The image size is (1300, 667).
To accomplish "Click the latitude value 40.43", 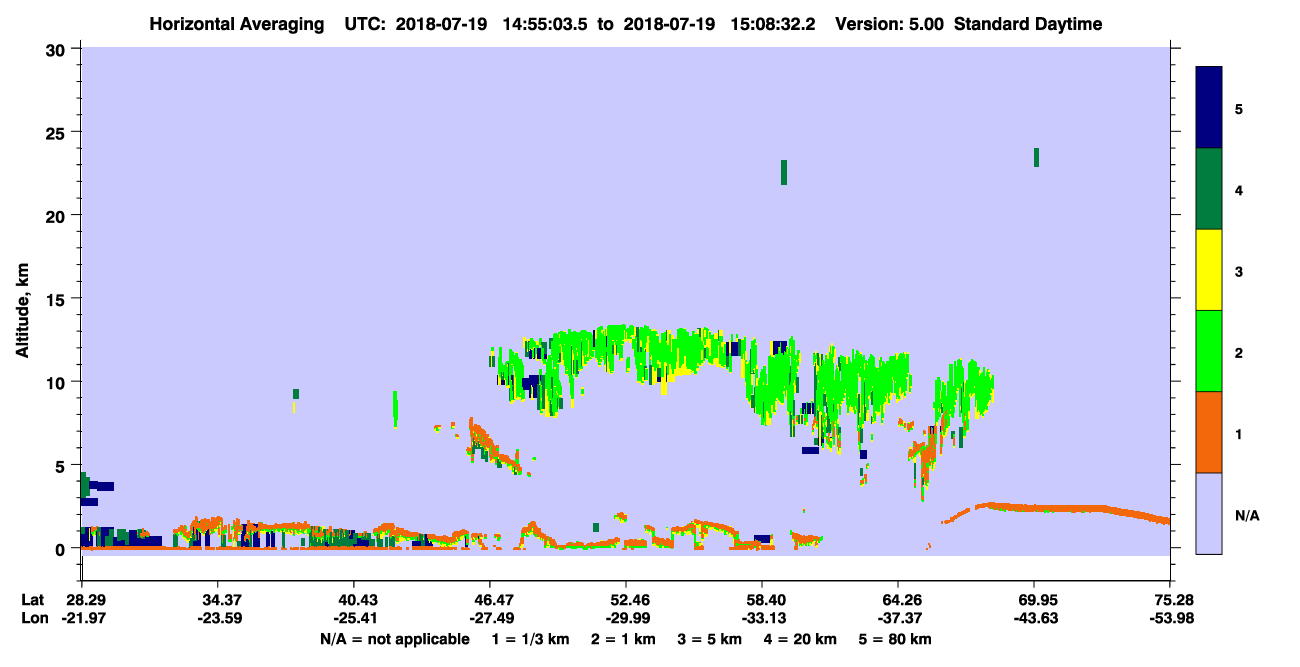I will pyautogui.click(x=353, y=600).
